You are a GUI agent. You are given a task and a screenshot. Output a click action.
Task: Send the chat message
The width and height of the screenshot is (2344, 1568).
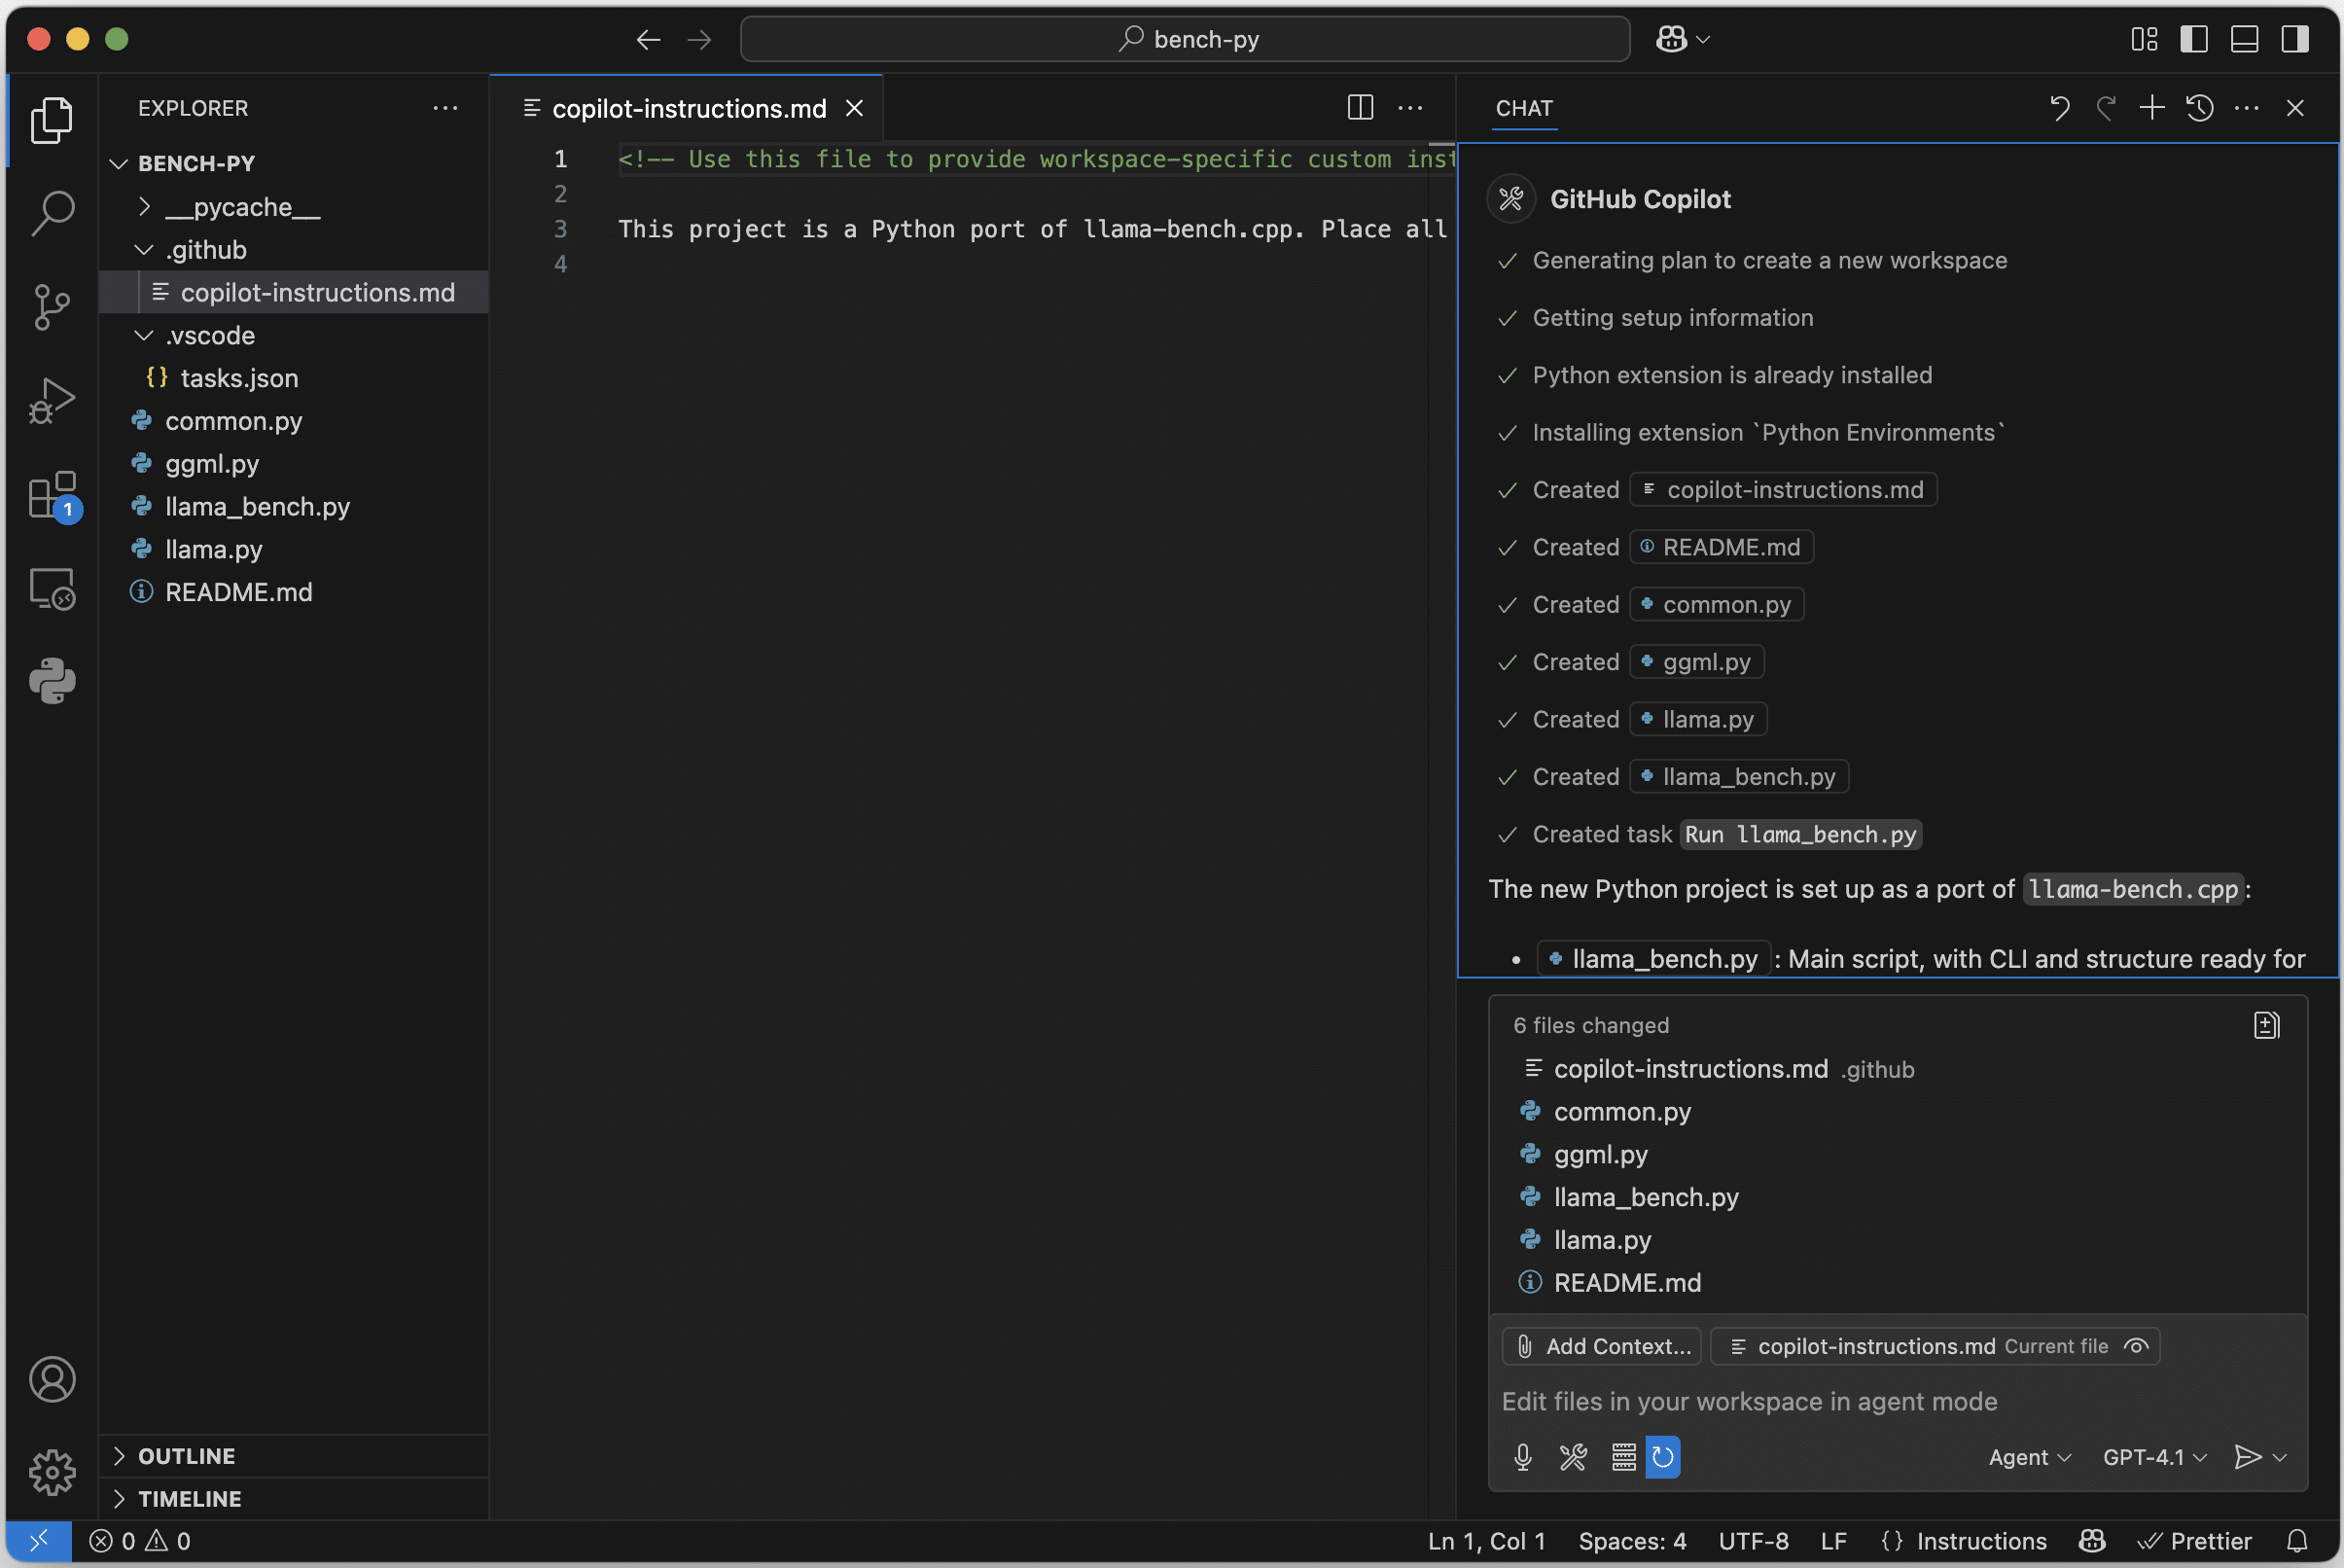tap(2247, 1457)
